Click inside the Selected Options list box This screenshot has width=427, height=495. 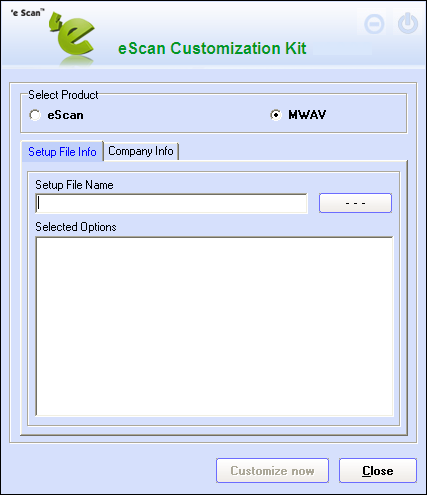(x=214, y=326)
